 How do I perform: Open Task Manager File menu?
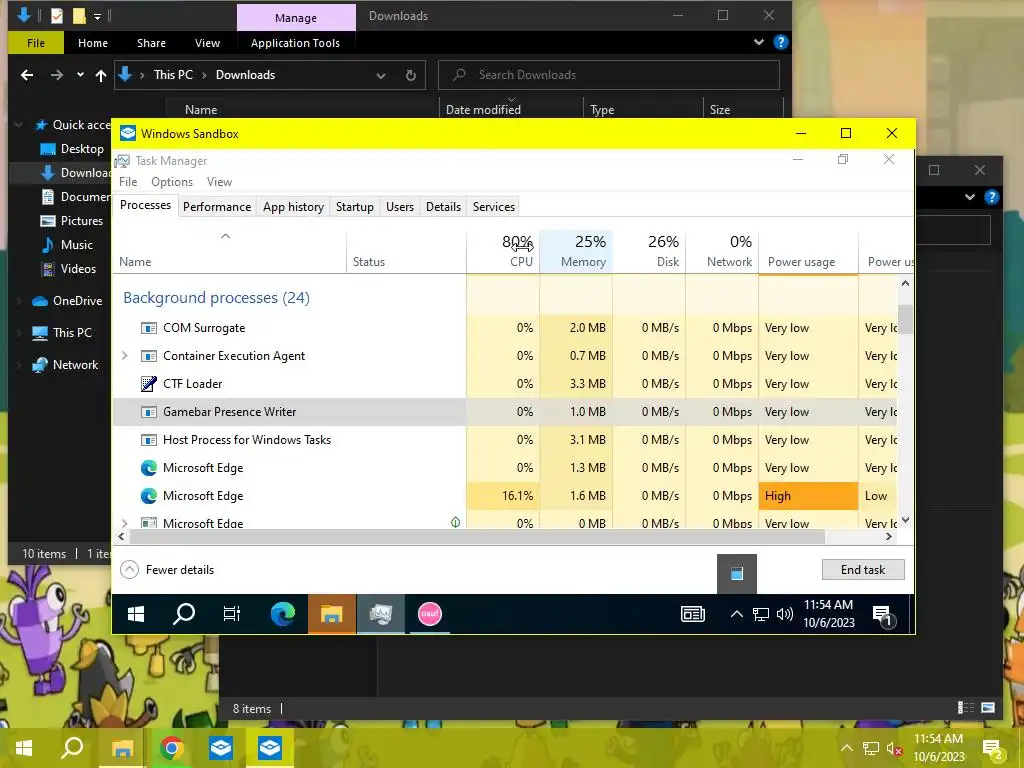(128, 182)
